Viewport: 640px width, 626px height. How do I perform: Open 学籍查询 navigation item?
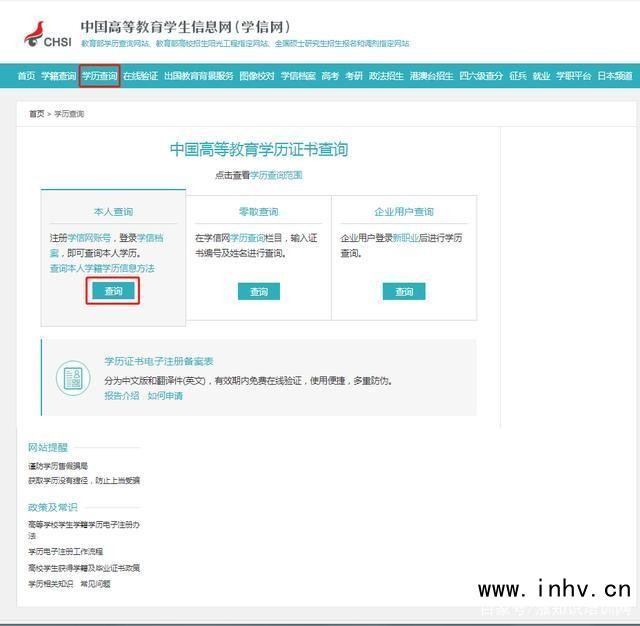[x=58, y=76]
